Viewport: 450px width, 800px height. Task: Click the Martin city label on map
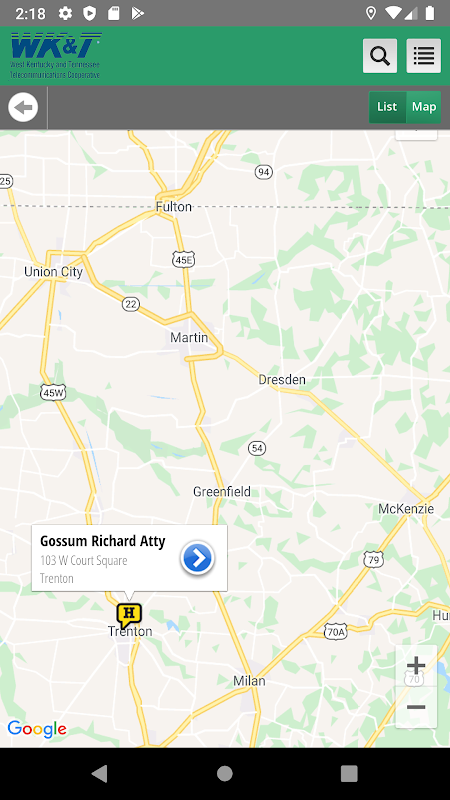pos(189,337)
